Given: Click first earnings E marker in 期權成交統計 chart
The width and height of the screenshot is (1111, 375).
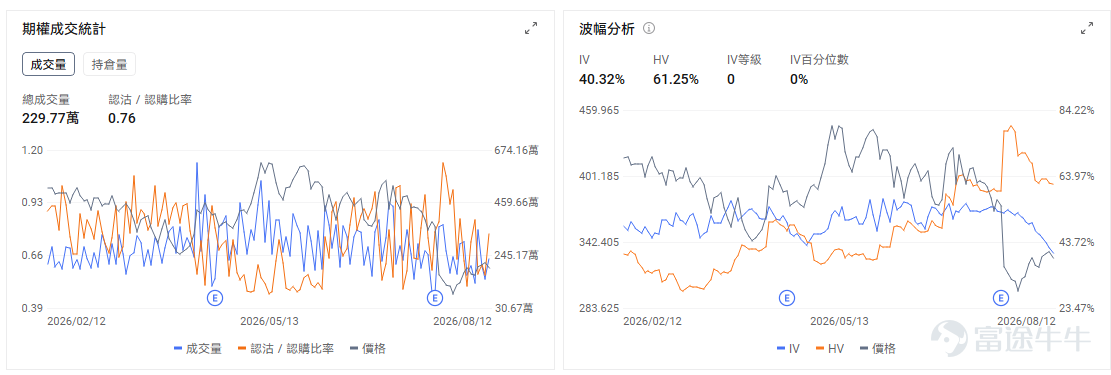Looking at the screenshot, I should (x=215, y=298).
